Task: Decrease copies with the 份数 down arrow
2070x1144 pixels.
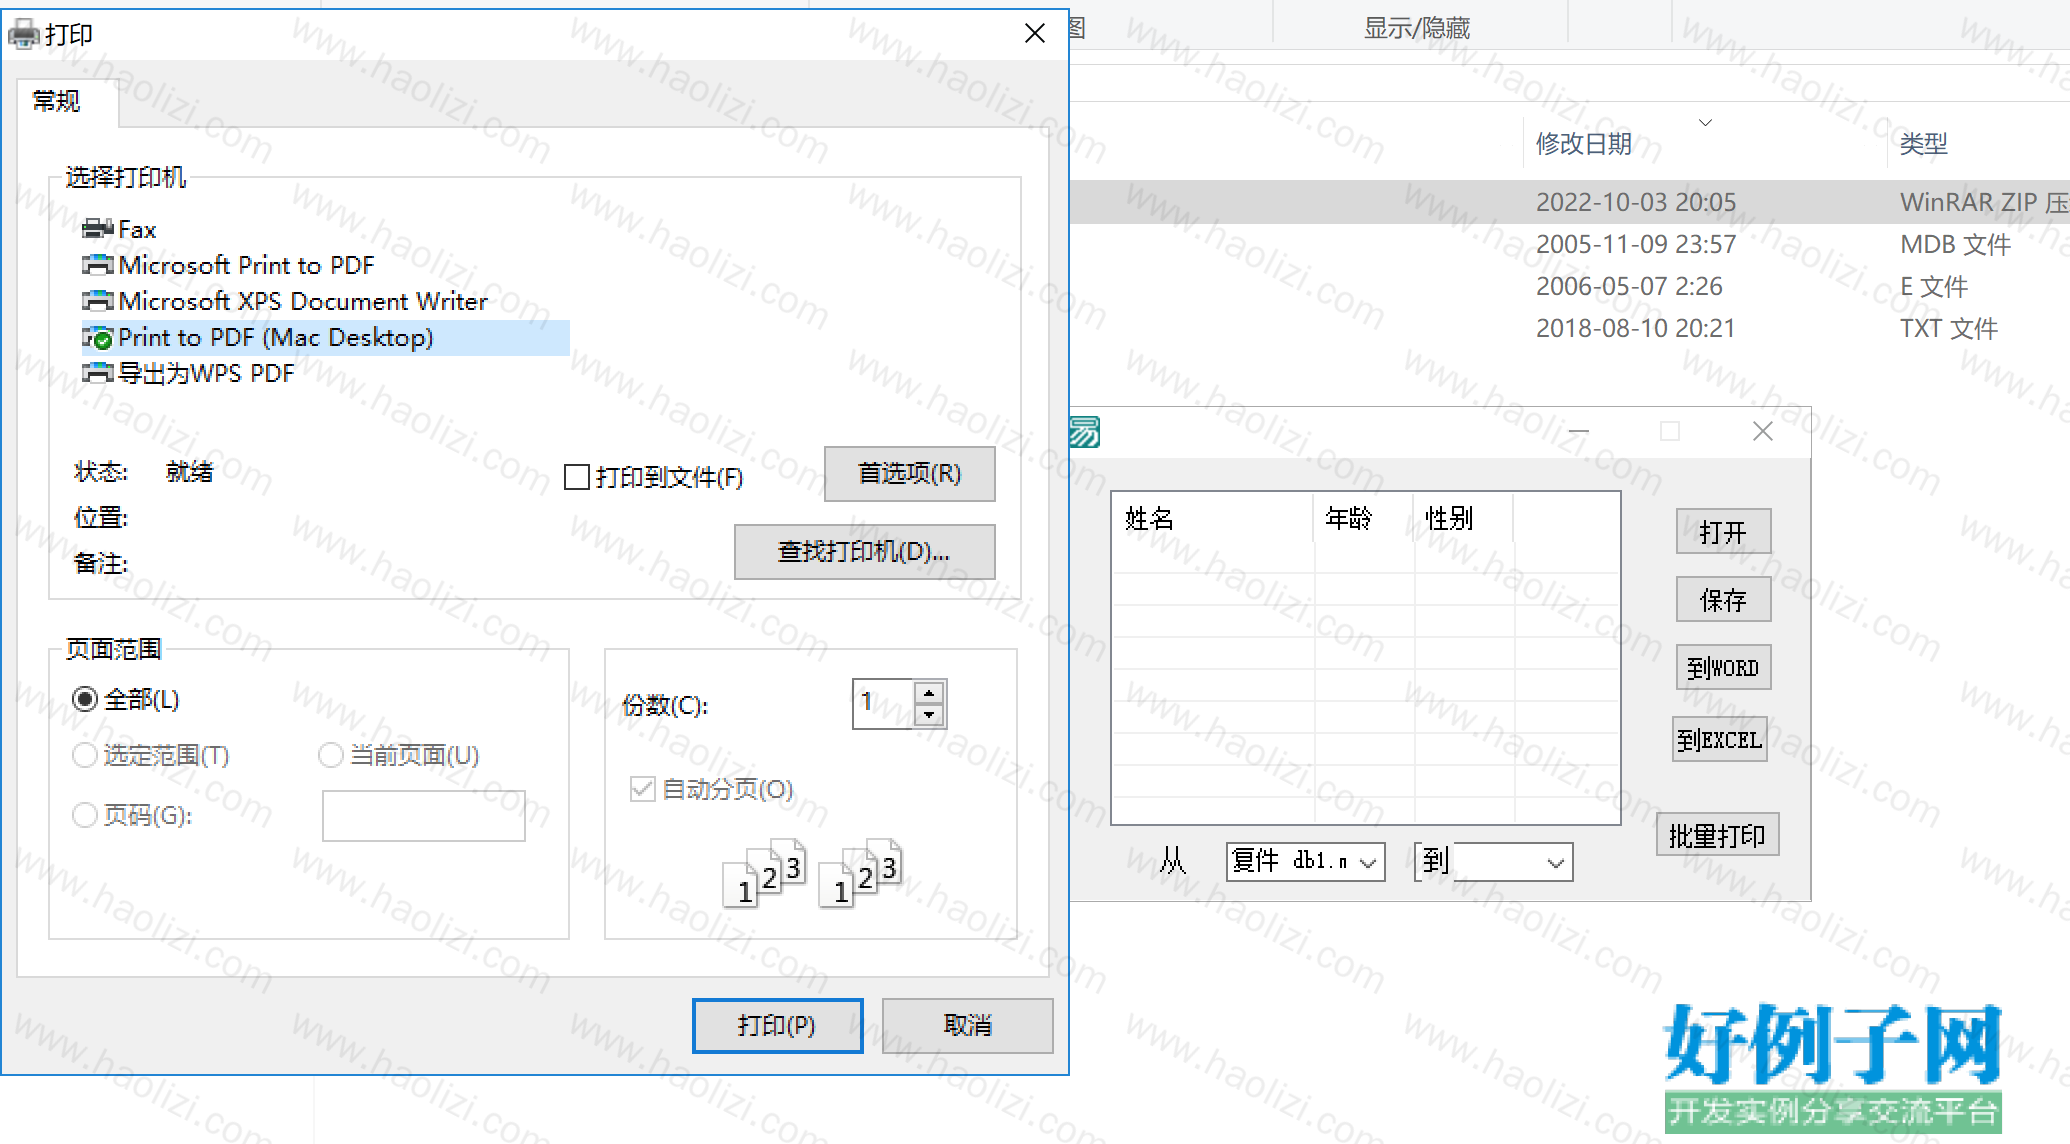Action: tap(929, 715)
